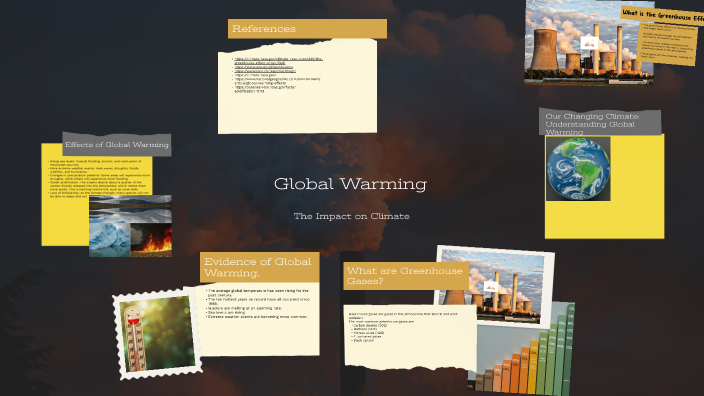
Task: Click the top-right power plant photo
Action: tap(589, 42)
